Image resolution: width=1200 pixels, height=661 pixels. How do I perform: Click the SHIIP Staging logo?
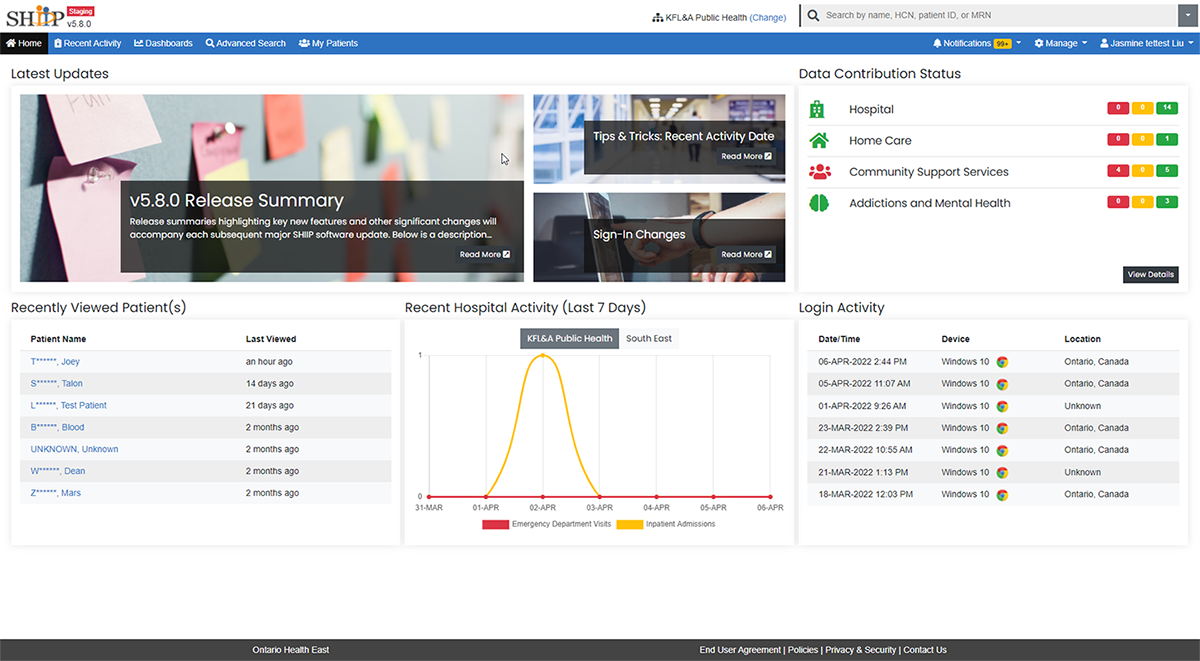(51, 17)
